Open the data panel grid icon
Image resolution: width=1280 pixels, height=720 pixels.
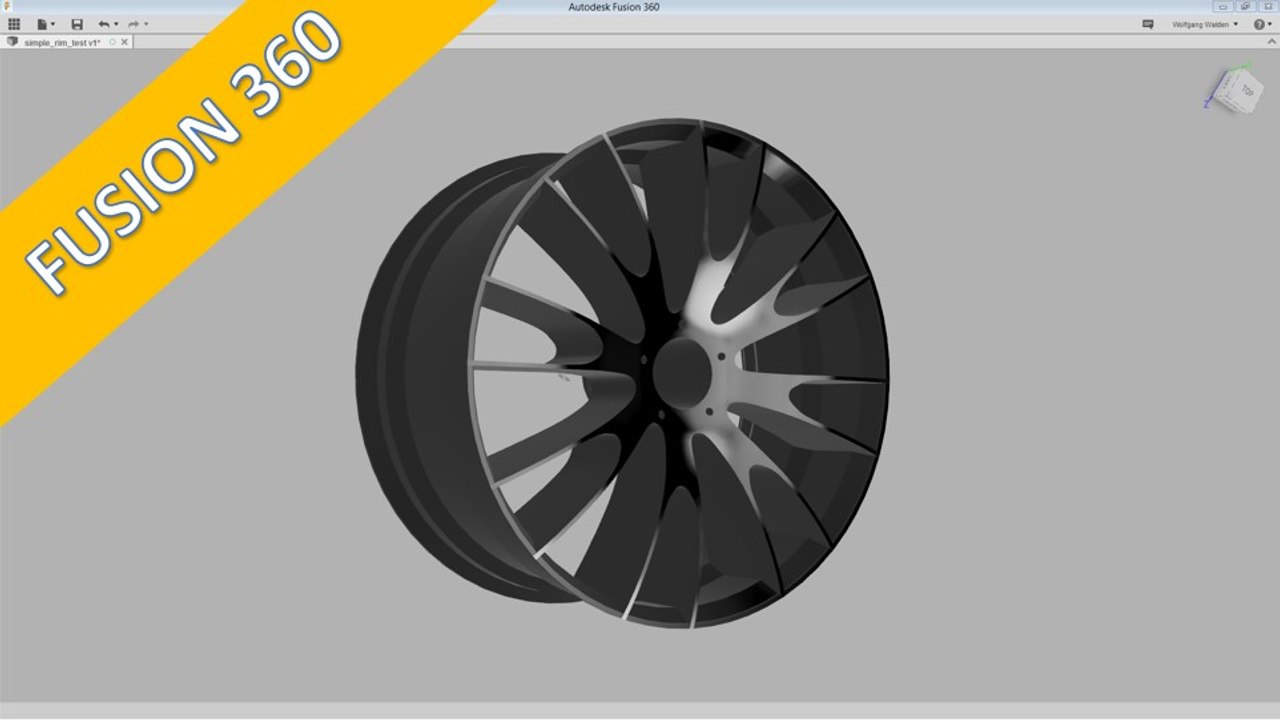[x=13, y=24]
